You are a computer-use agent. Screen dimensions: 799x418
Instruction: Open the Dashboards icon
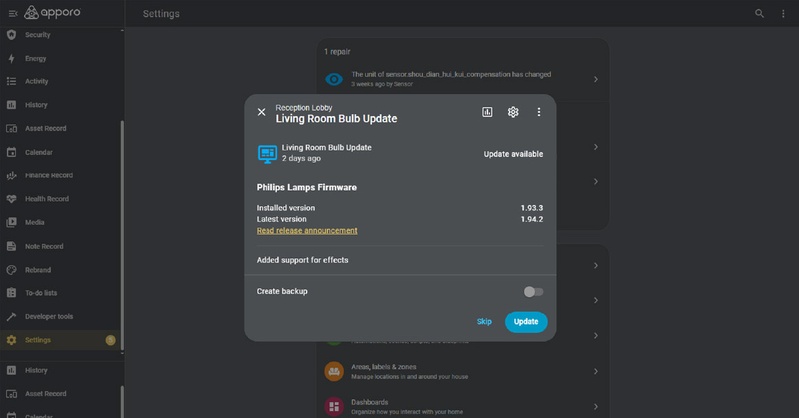334,407
